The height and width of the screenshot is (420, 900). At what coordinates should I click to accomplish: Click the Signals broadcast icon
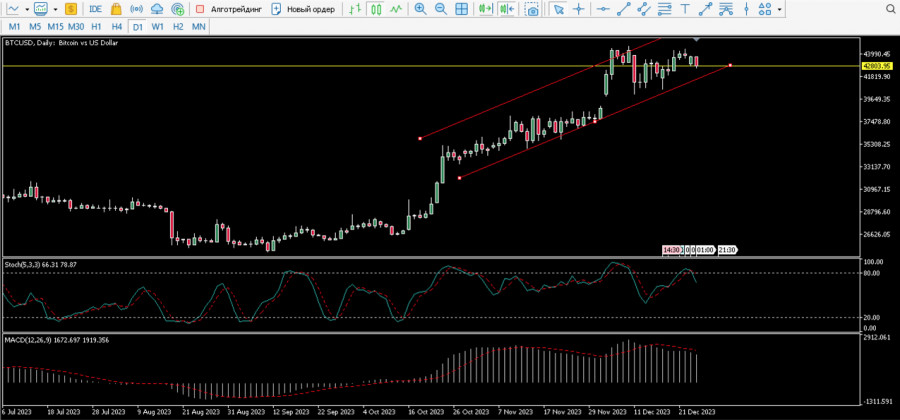137,9
